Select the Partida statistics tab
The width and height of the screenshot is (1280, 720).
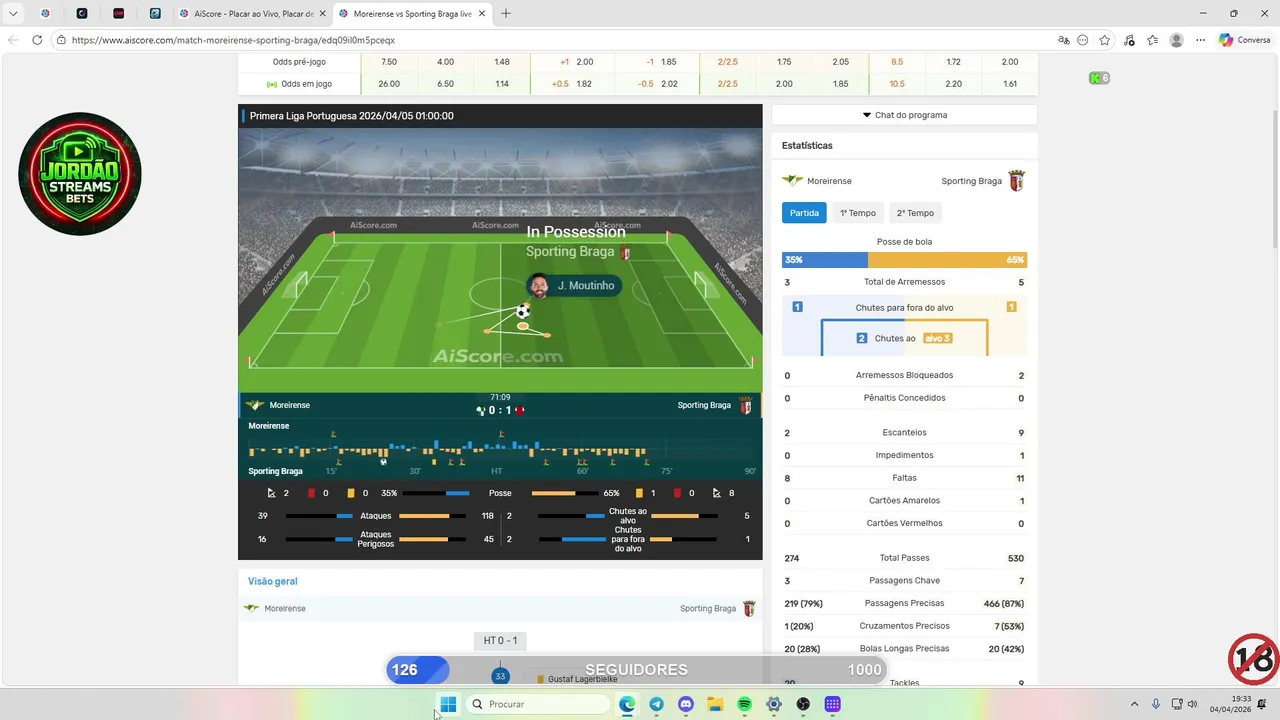click(x=804, y=213)
